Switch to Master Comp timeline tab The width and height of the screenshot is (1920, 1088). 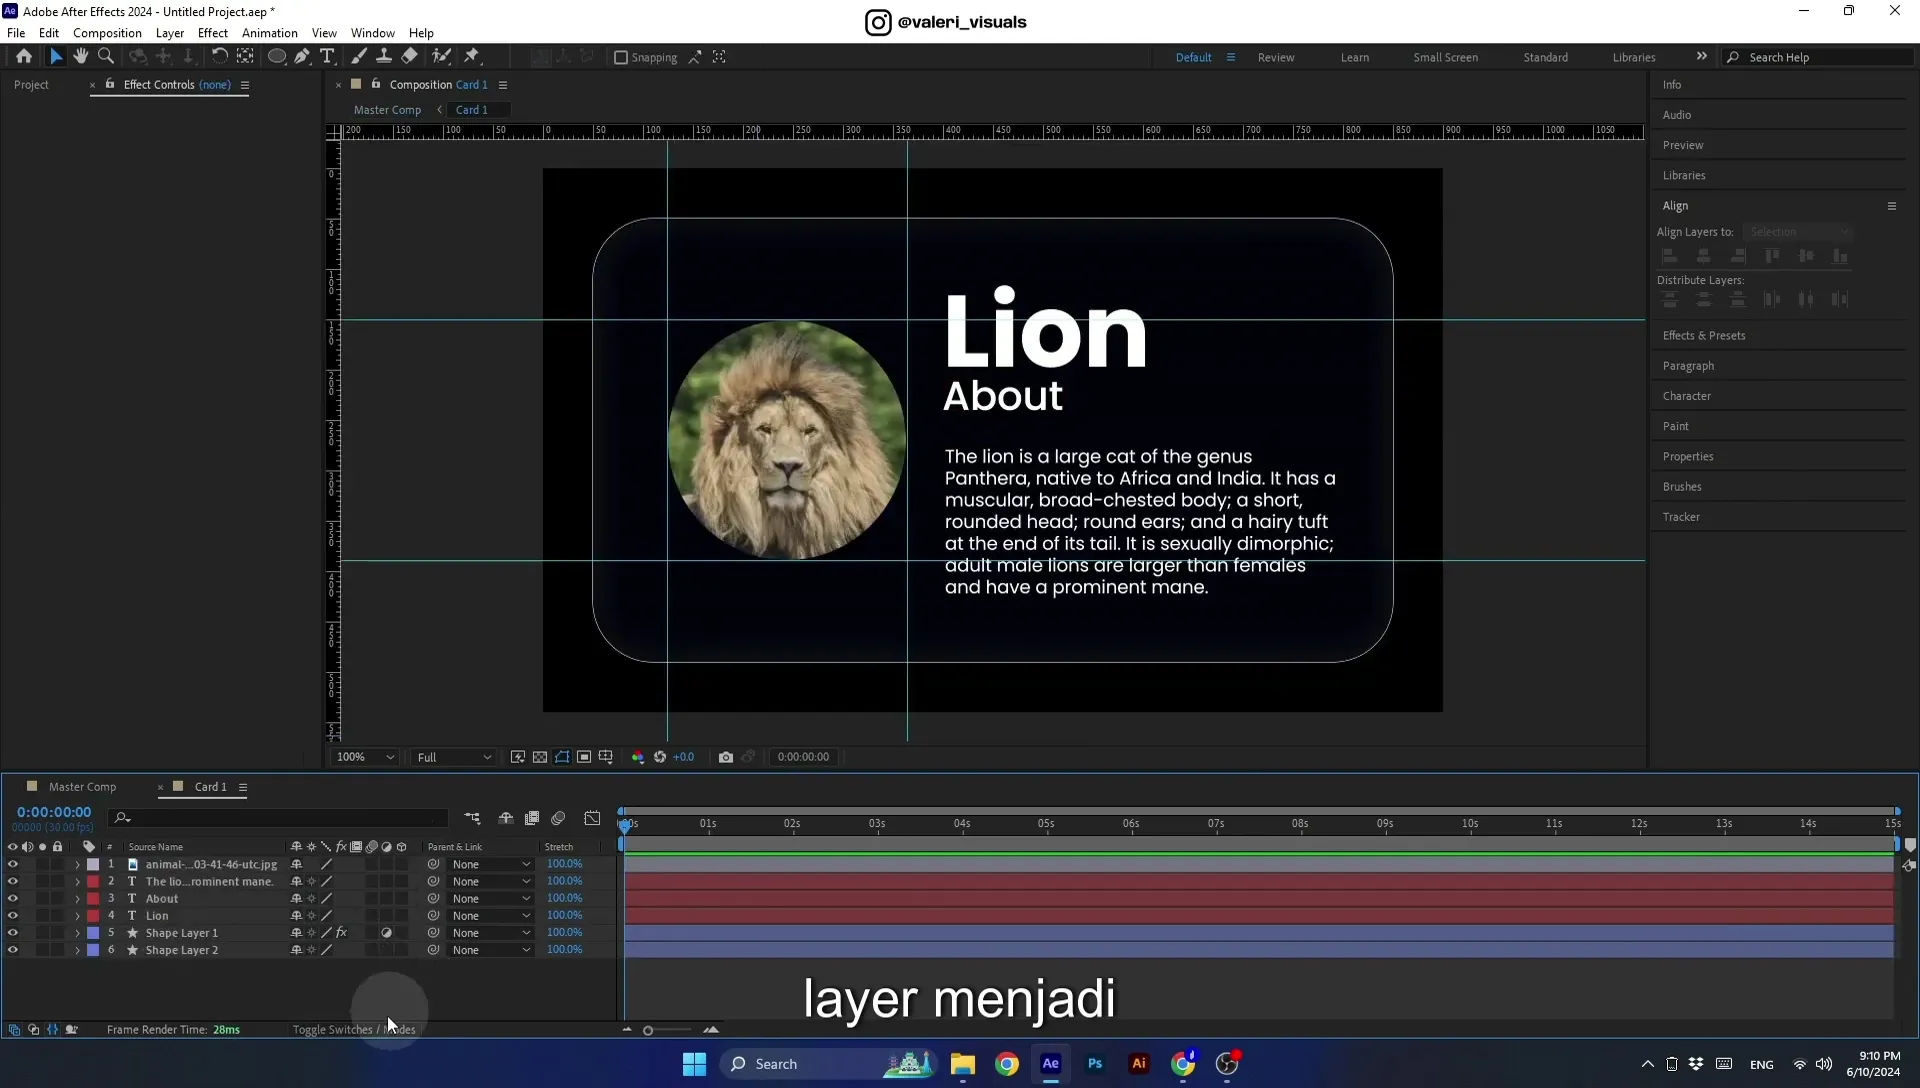tap(82, 787)
